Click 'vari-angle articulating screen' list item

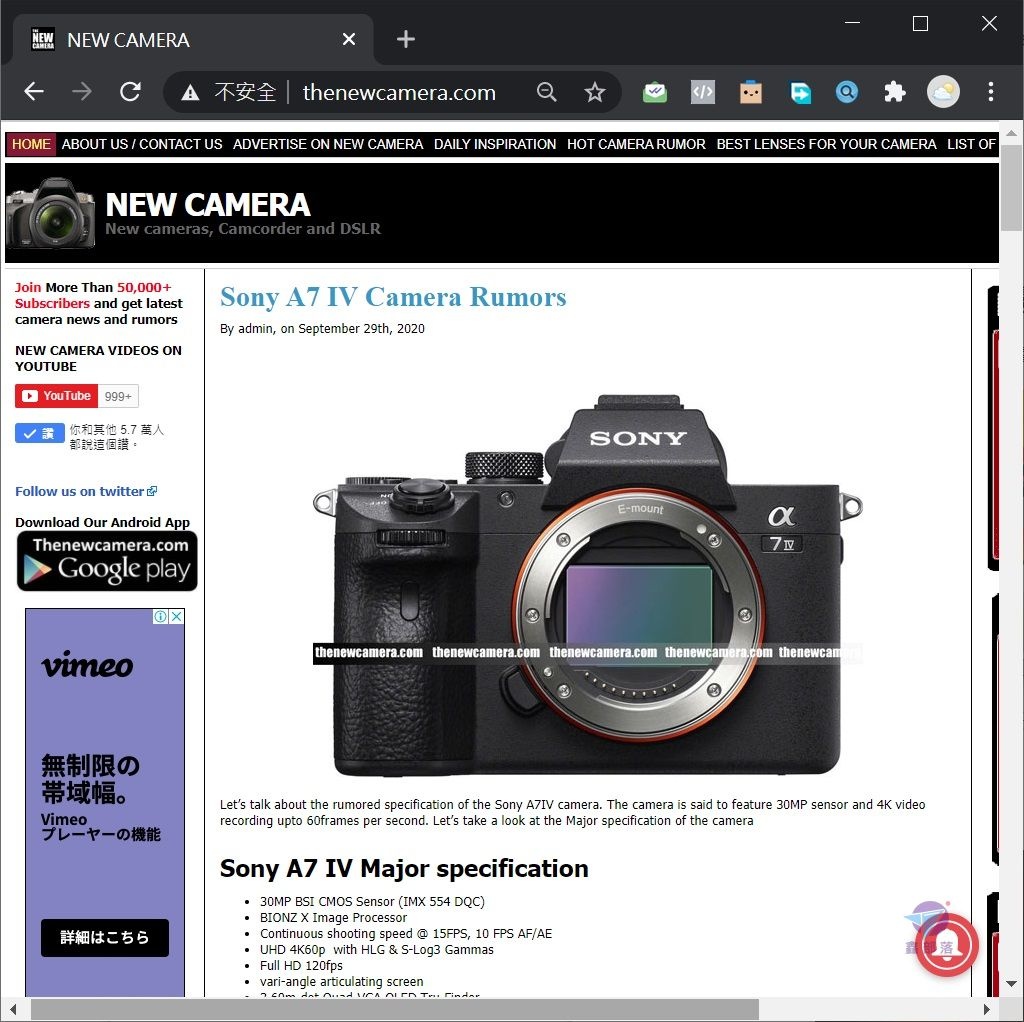click(x=342, y=982)
